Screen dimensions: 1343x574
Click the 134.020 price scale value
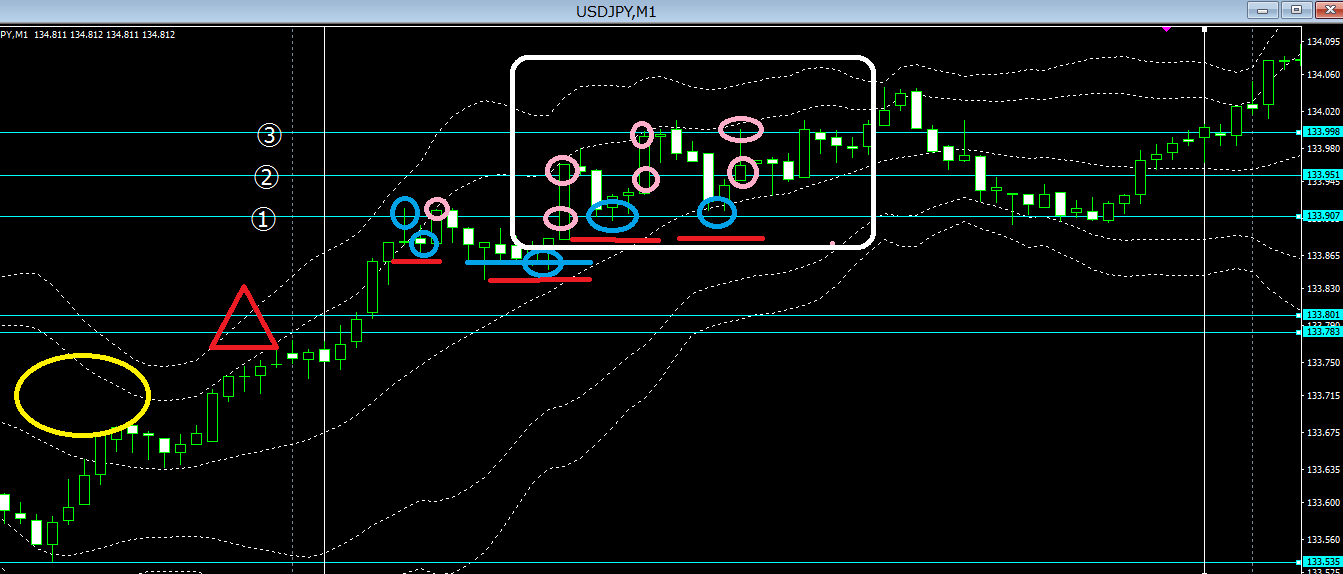coord(1324,111)
